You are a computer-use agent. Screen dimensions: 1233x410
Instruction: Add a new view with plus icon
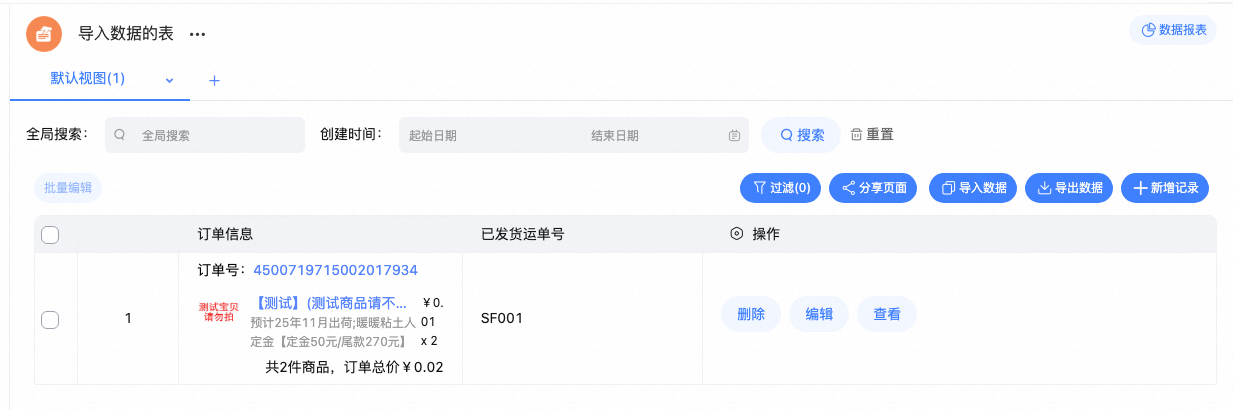click(x=214, y=80)
